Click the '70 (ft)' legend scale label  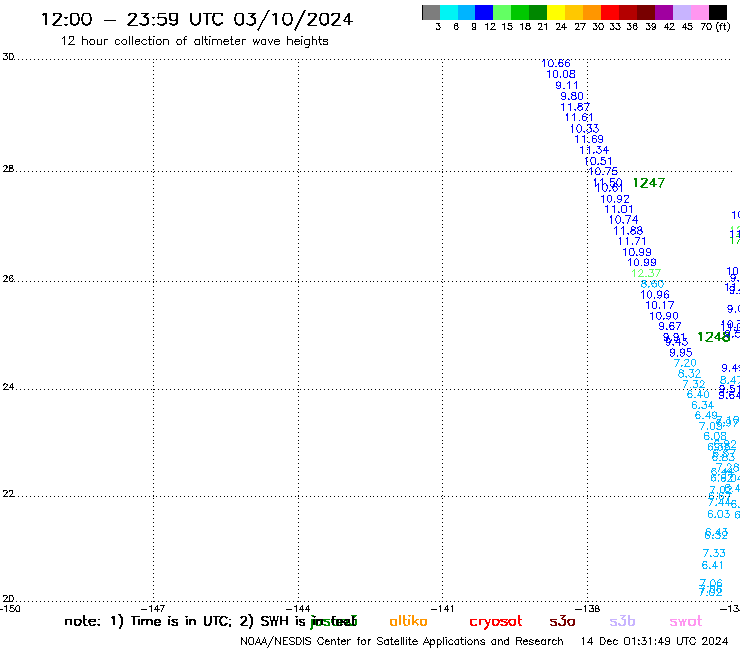point(715,27)
